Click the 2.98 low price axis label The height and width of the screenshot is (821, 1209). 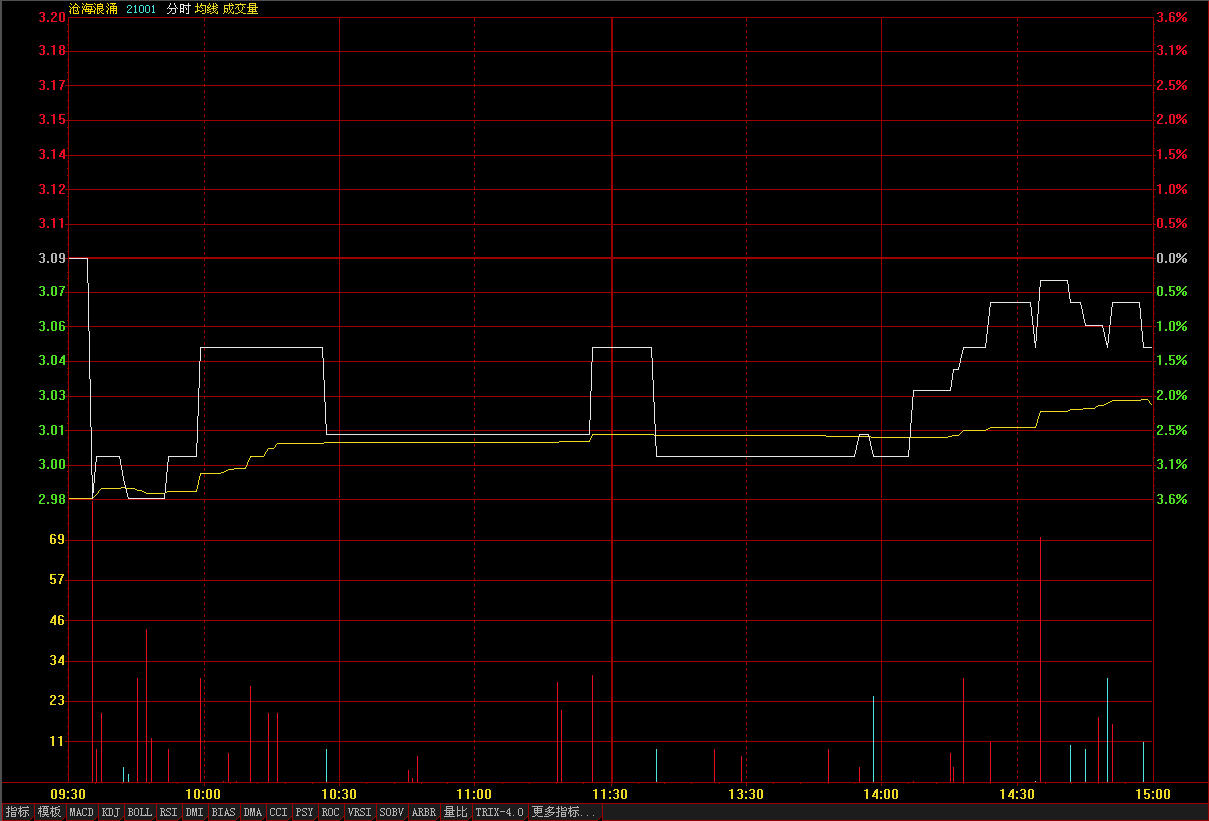pos(52,499)
